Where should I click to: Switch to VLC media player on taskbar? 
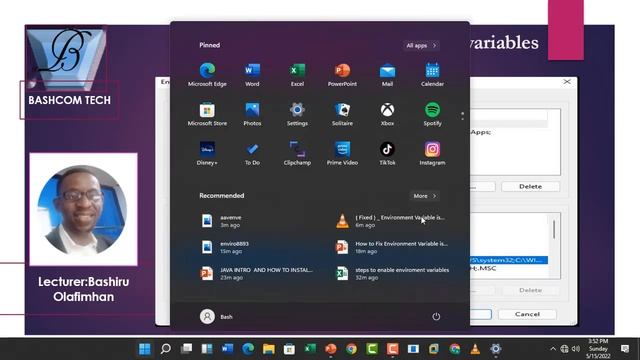point(475,349)
